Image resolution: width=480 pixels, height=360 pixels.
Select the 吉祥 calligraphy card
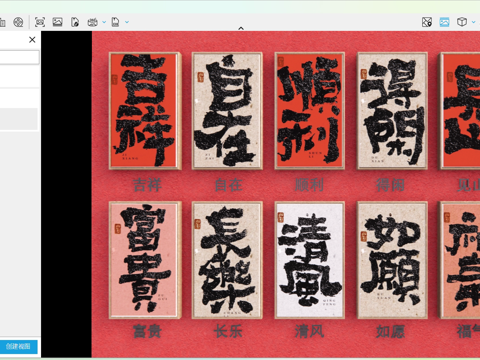[145, 111]
